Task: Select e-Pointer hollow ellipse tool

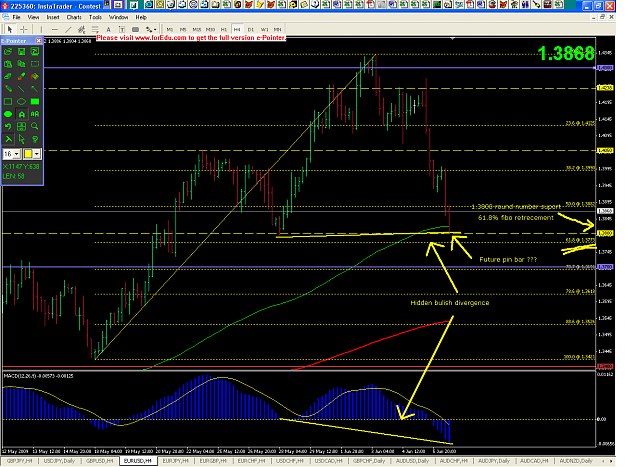Action: pyautogui.click(x=22, y=102)
